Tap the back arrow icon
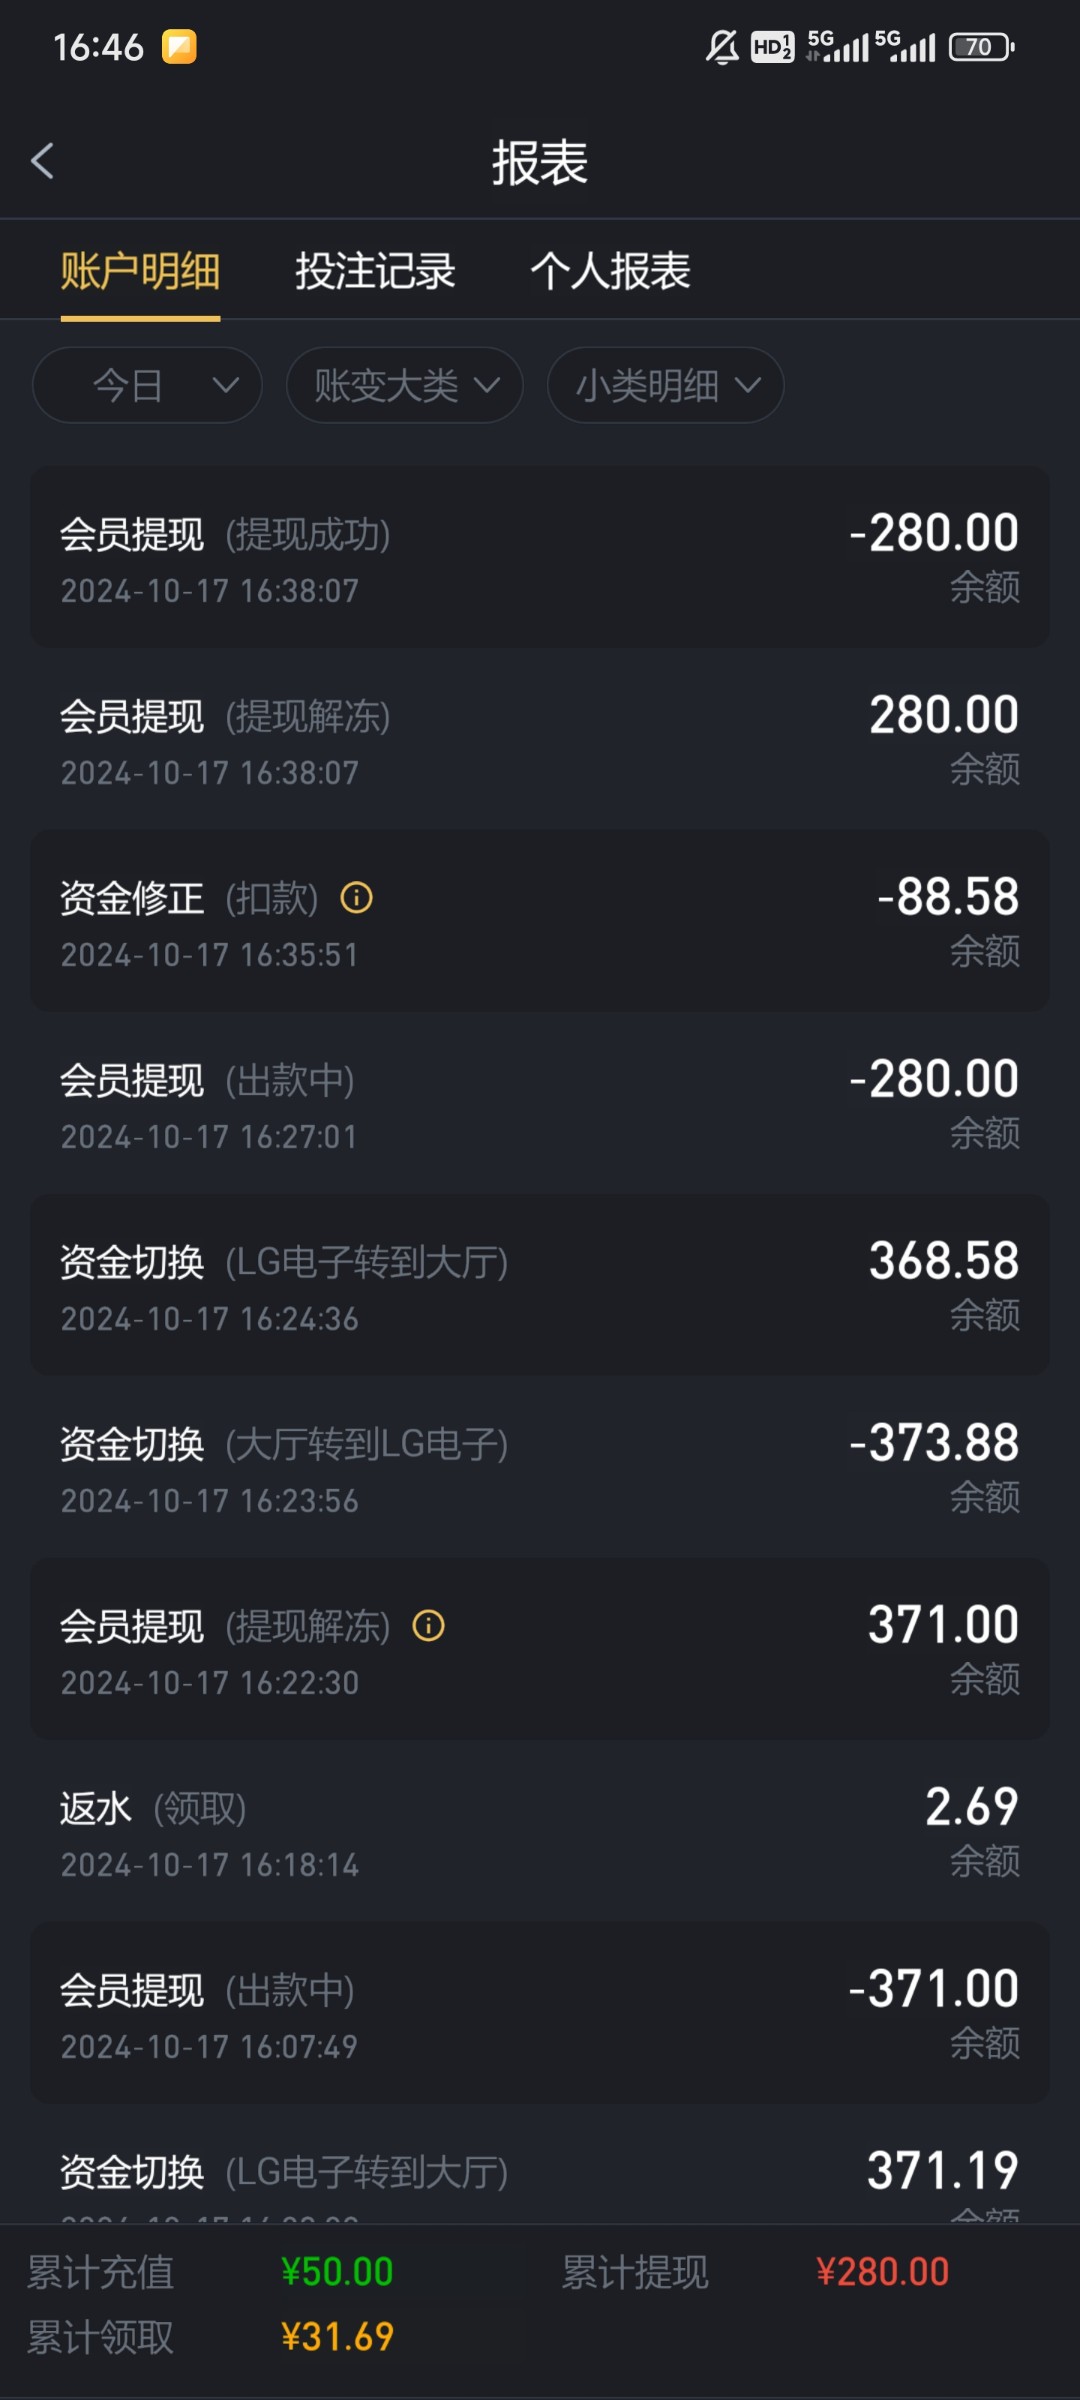This screenshot has width=1080, height=2400. pos(42,161)
